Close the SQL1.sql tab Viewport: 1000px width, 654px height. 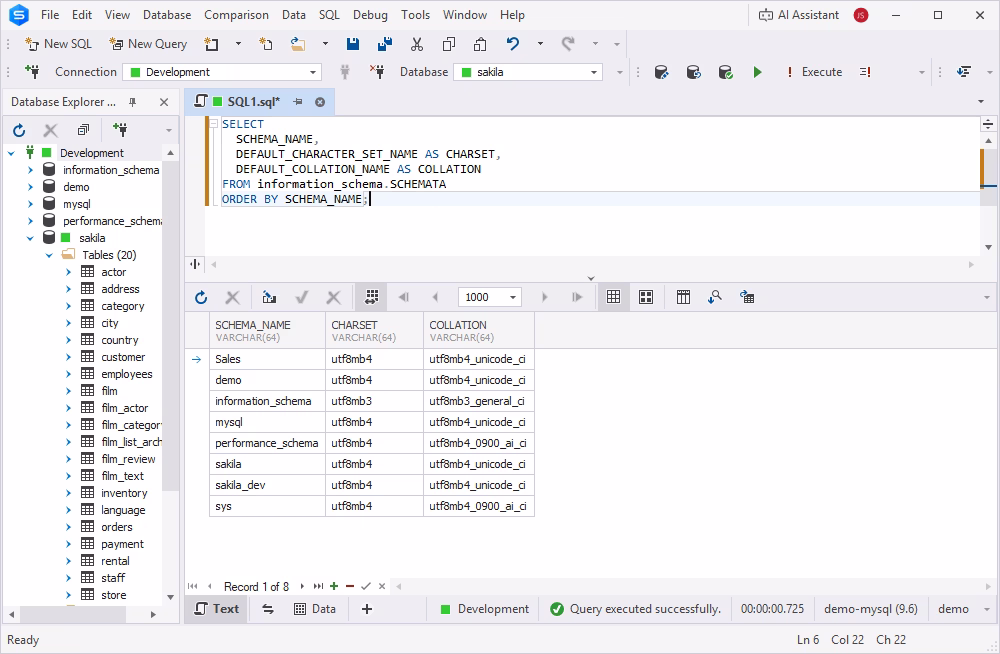tap(320, 102)
